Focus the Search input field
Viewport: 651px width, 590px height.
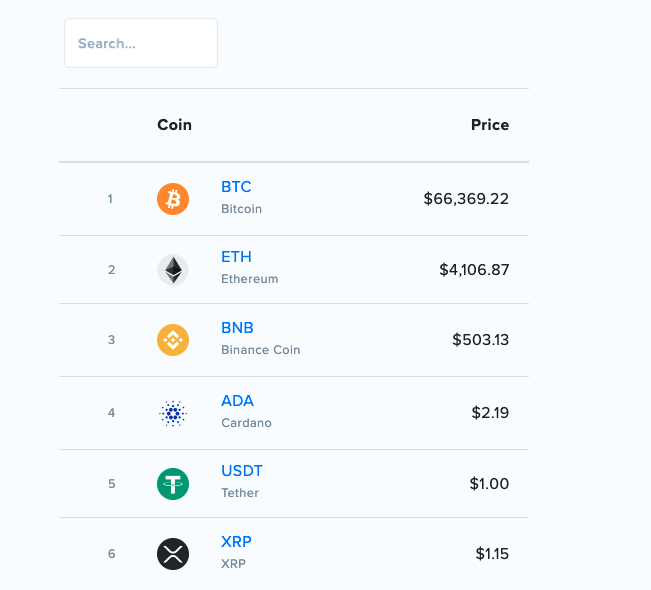141,44
